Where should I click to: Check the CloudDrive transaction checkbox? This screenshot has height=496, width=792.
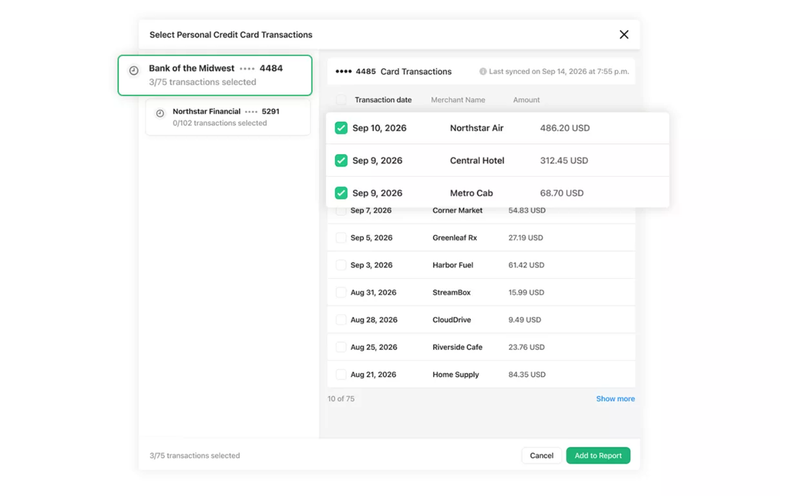(x=341, y=320)
